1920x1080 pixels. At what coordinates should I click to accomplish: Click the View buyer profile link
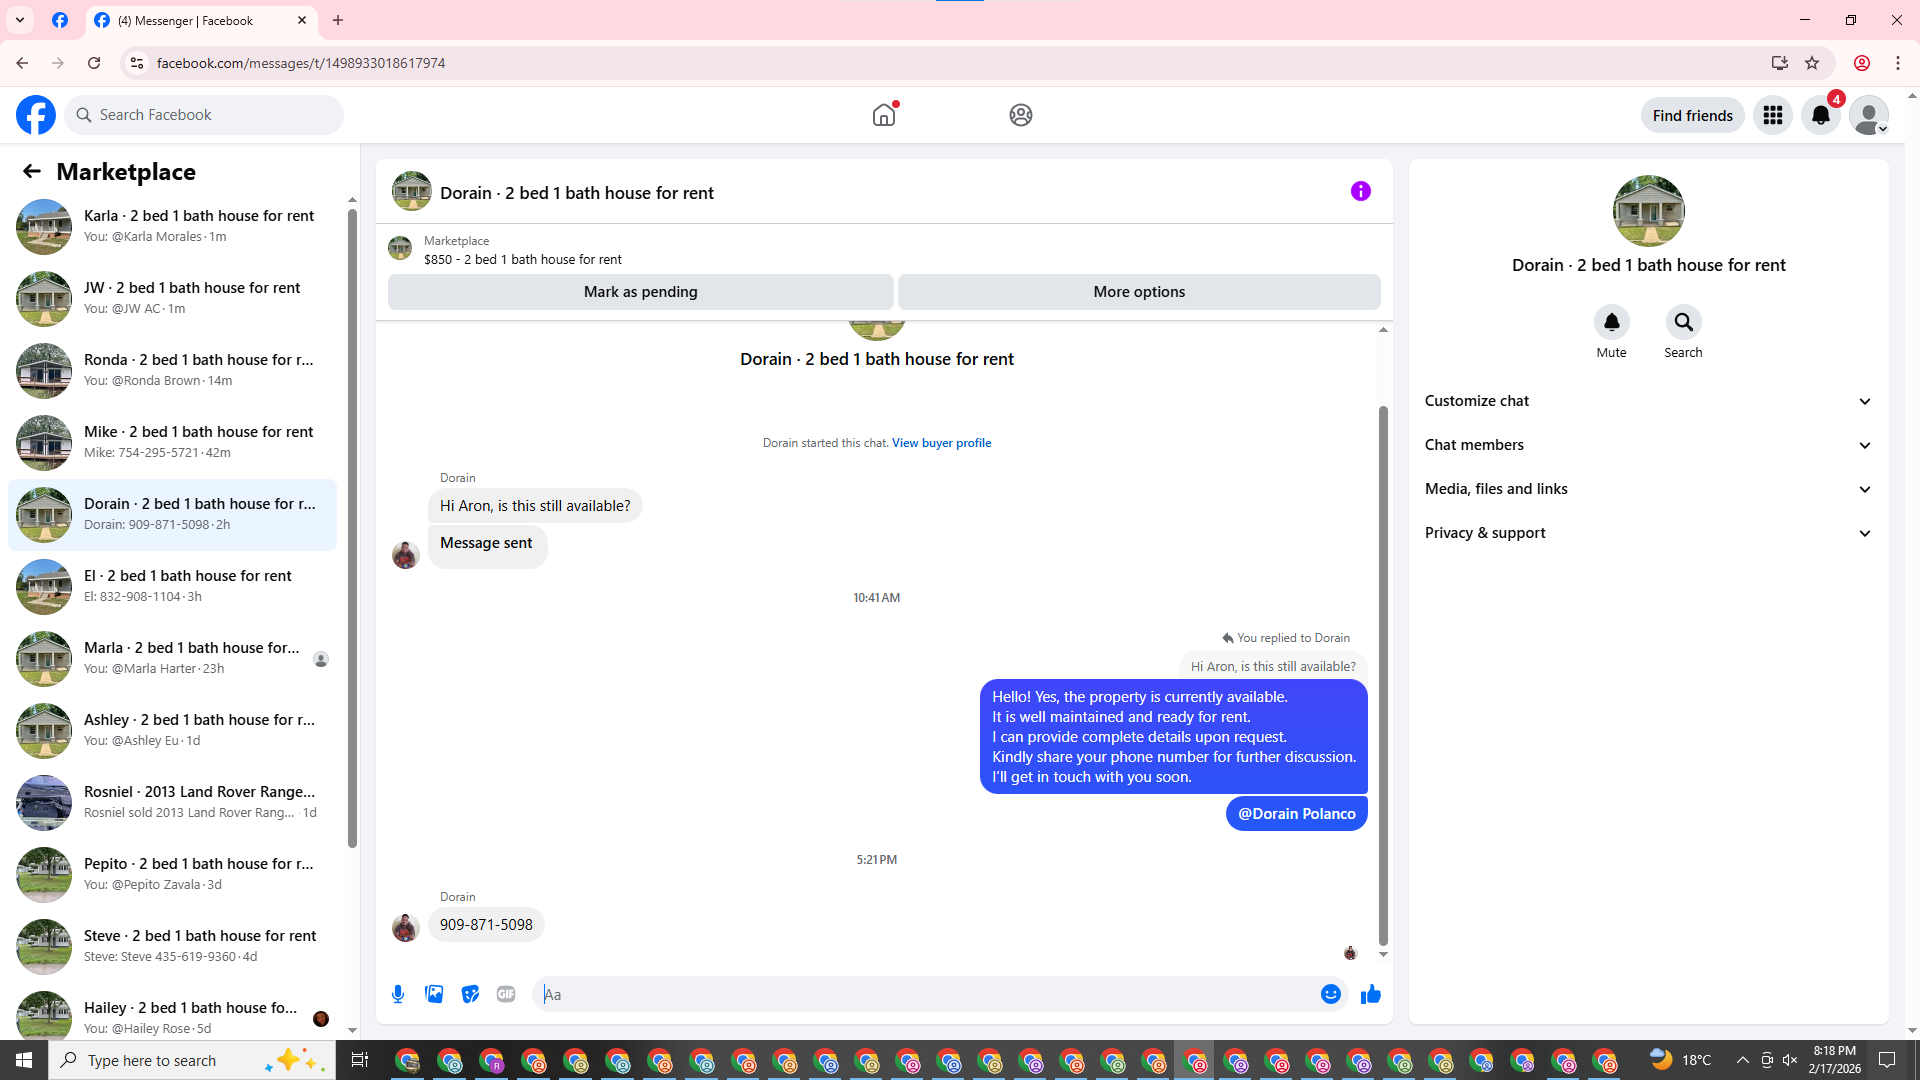point(941,443)
